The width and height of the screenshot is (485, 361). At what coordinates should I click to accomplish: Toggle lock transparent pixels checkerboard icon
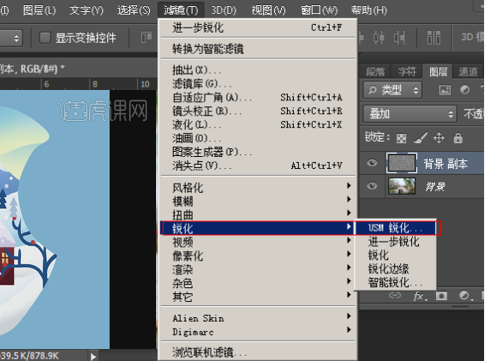click(x=401, y=138)
